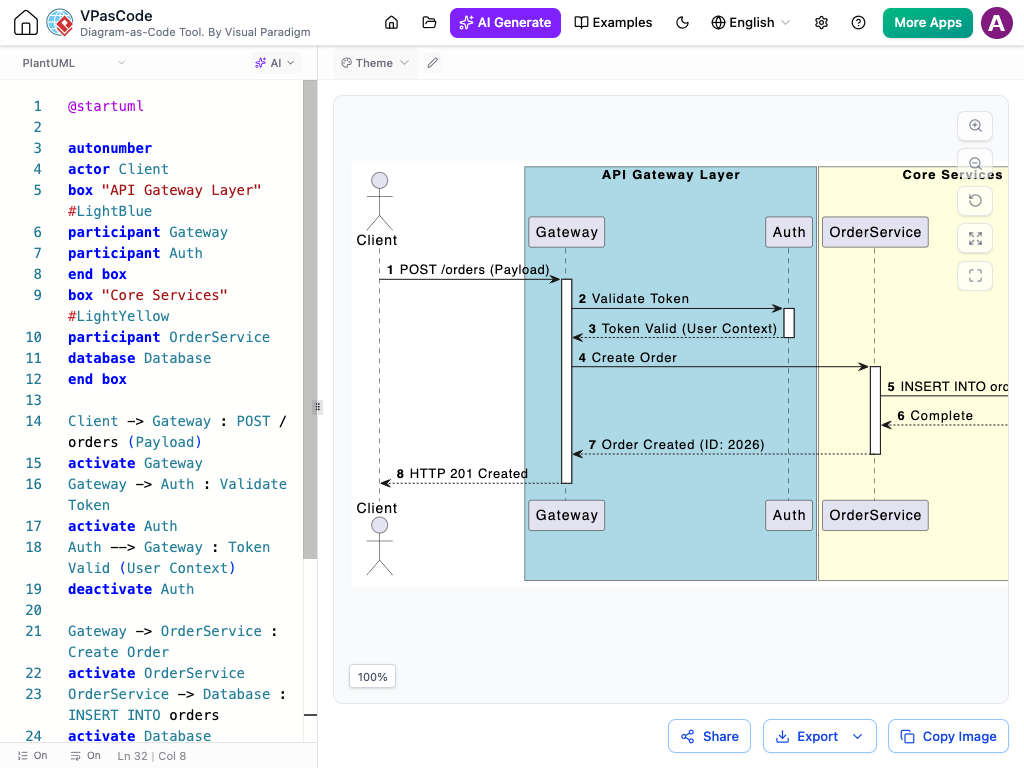Click the bottom OrderService participant box
The width and height of the screenshot is (1024, 768).
click(x=874, y=515)
